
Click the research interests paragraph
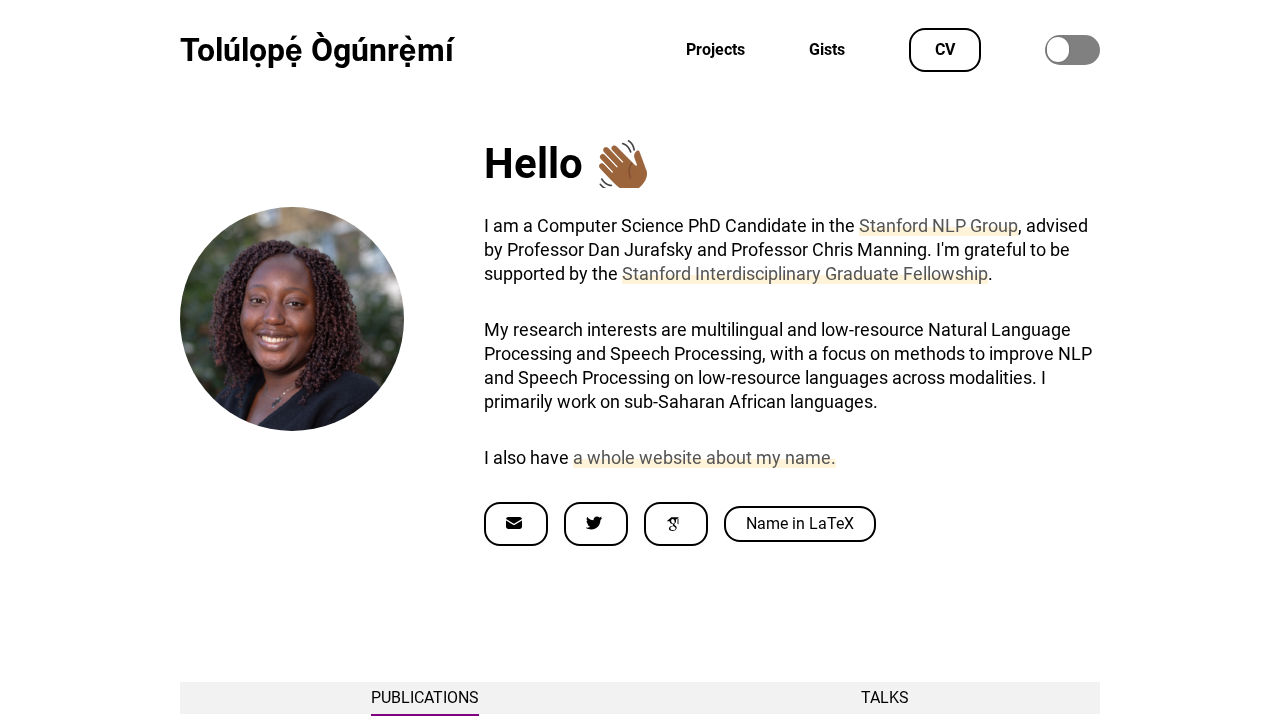[787, 364]
